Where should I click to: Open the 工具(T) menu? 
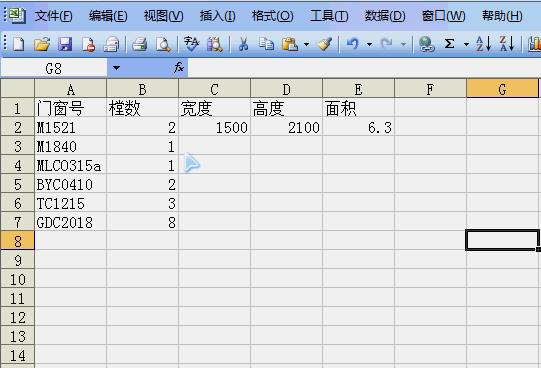(x=329, y=16)
